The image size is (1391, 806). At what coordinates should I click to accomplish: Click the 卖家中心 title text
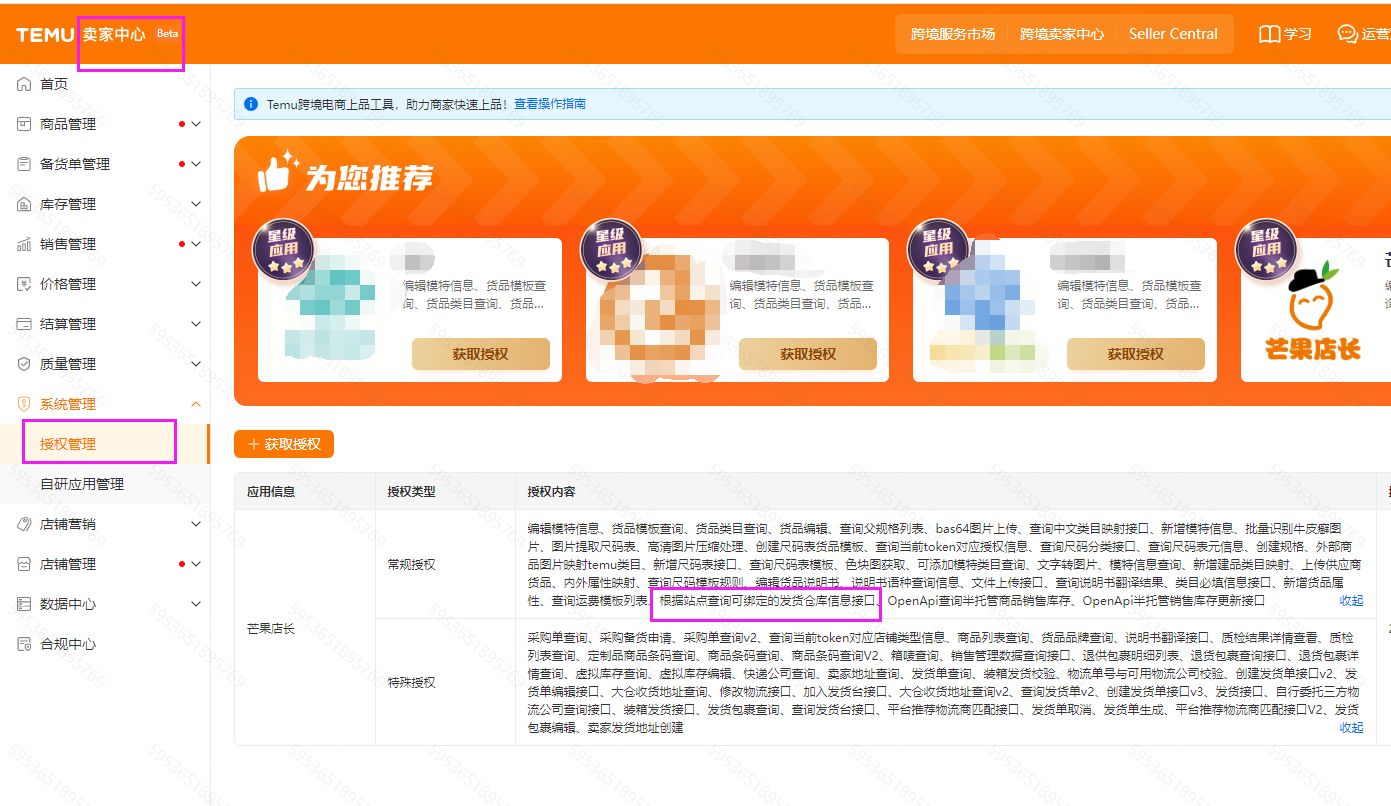point(114,34)
